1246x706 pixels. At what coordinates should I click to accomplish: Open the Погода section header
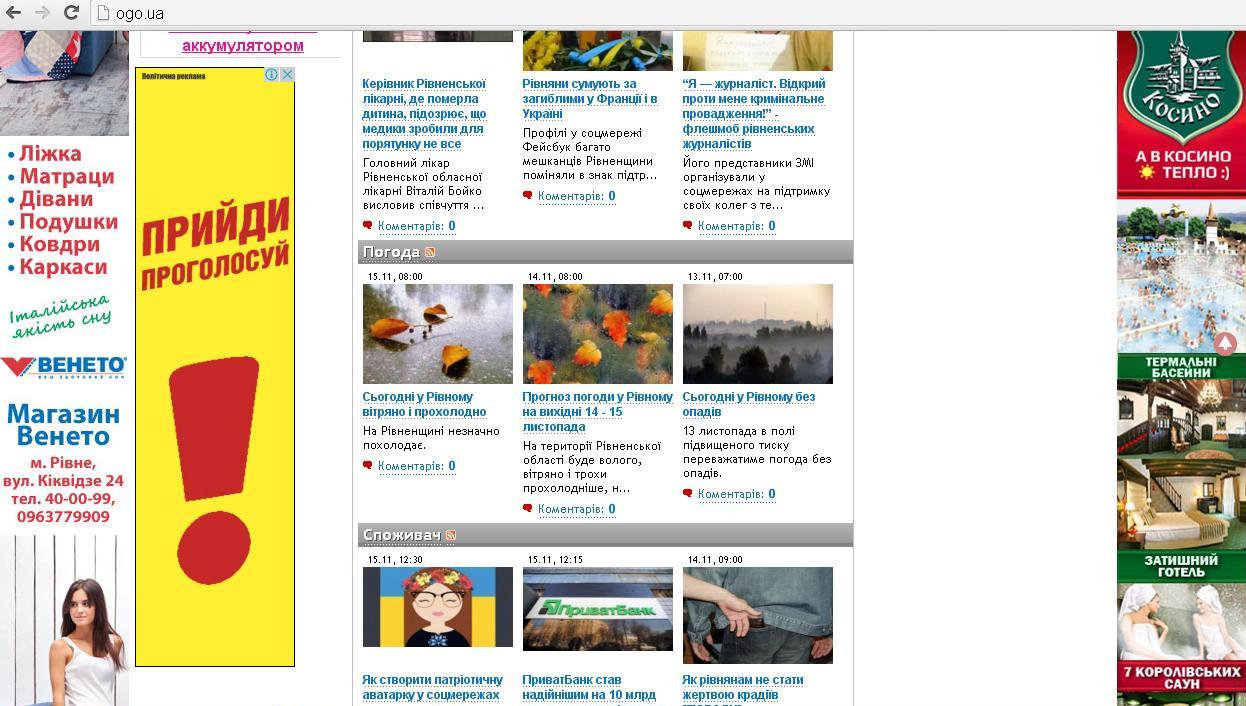pos(391,252)
